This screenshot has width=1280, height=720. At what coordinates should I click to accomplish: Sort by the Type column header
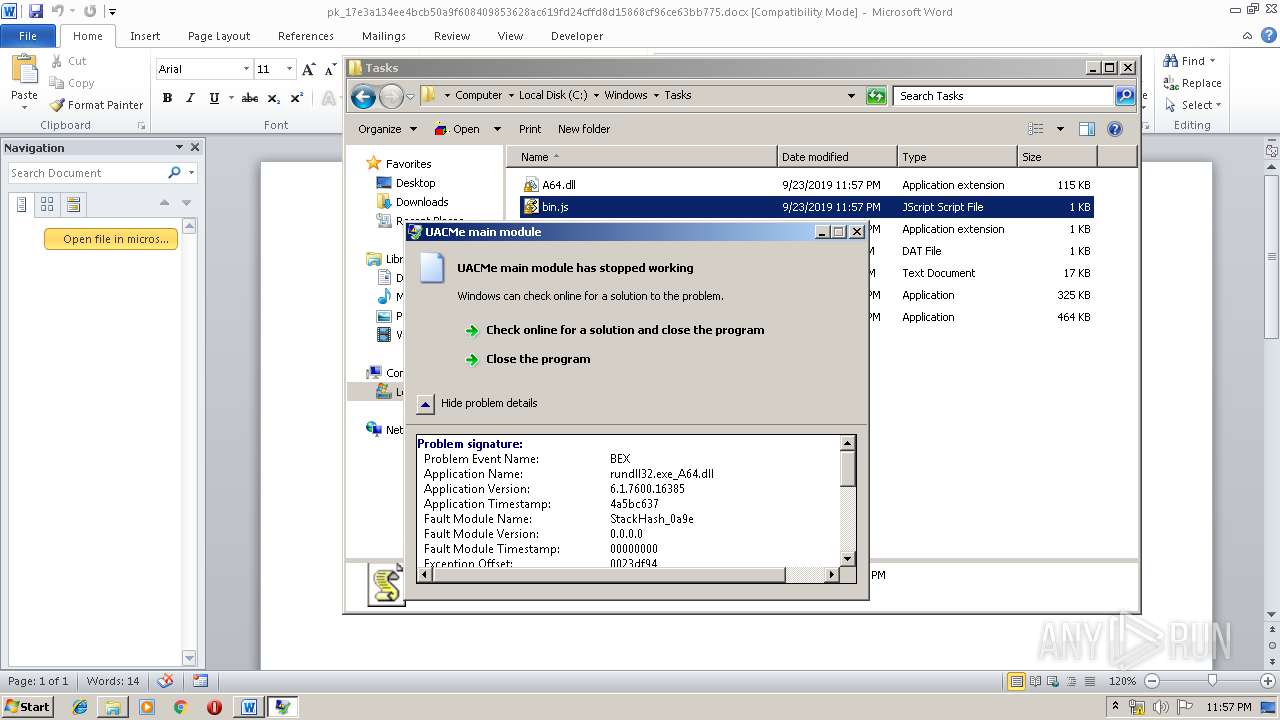tap(957, 157)
